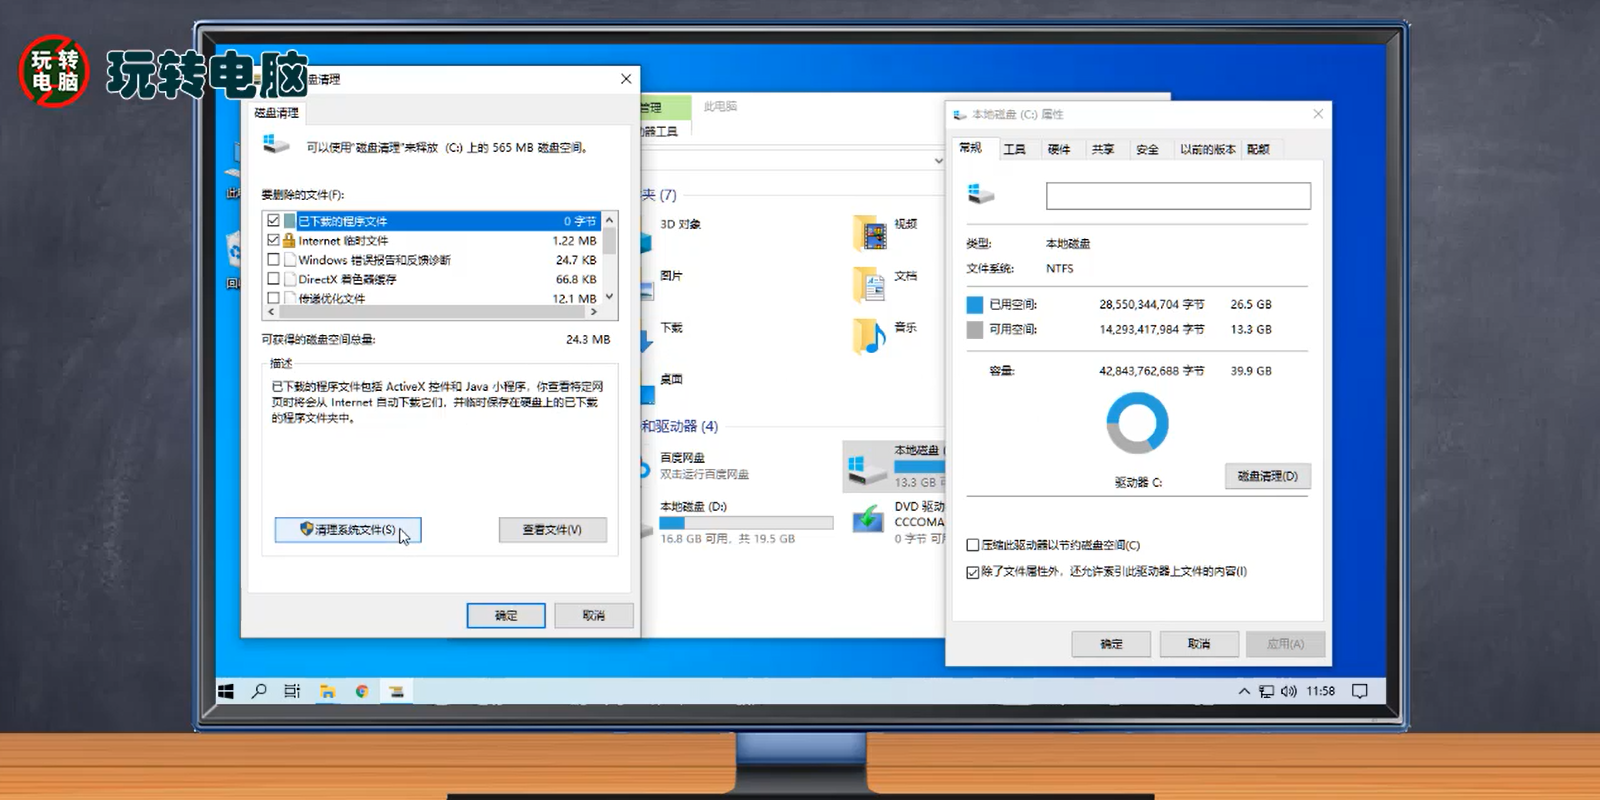The height and width of the screenshot is (800, 1600).
Task: Uncheck 已下载的程序文件 checkbox
Action: [273, 221]
